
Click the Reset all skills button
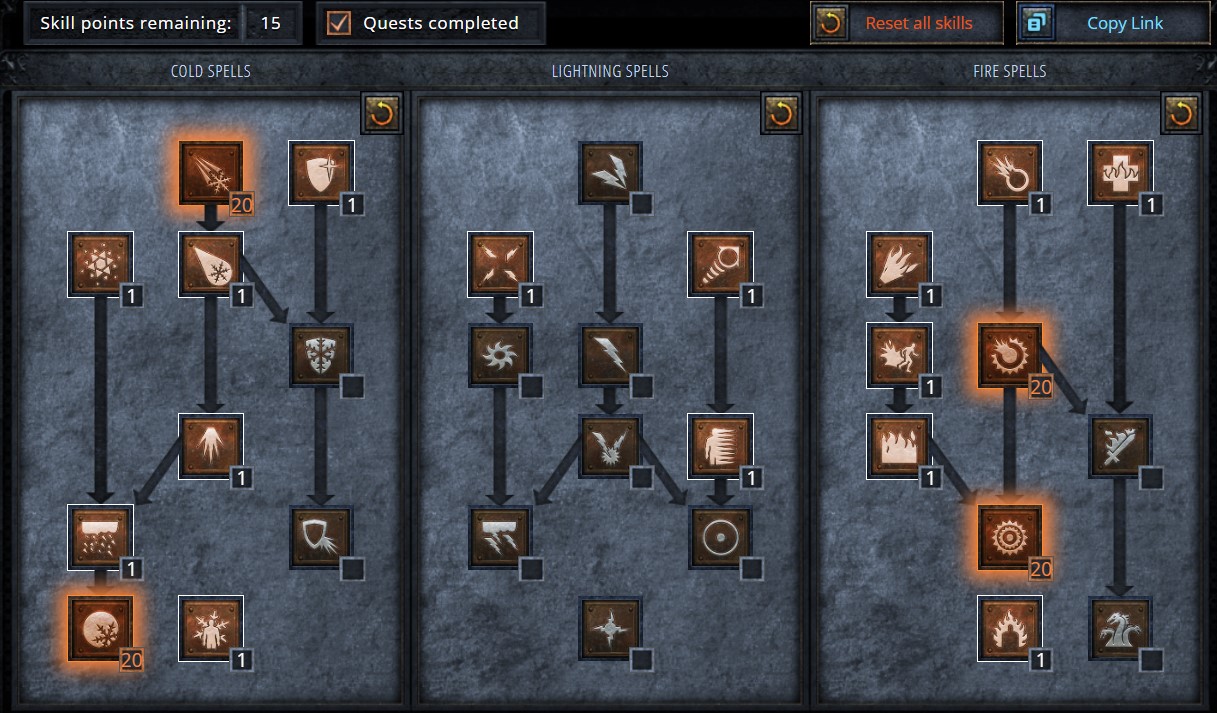click(907, 22)
